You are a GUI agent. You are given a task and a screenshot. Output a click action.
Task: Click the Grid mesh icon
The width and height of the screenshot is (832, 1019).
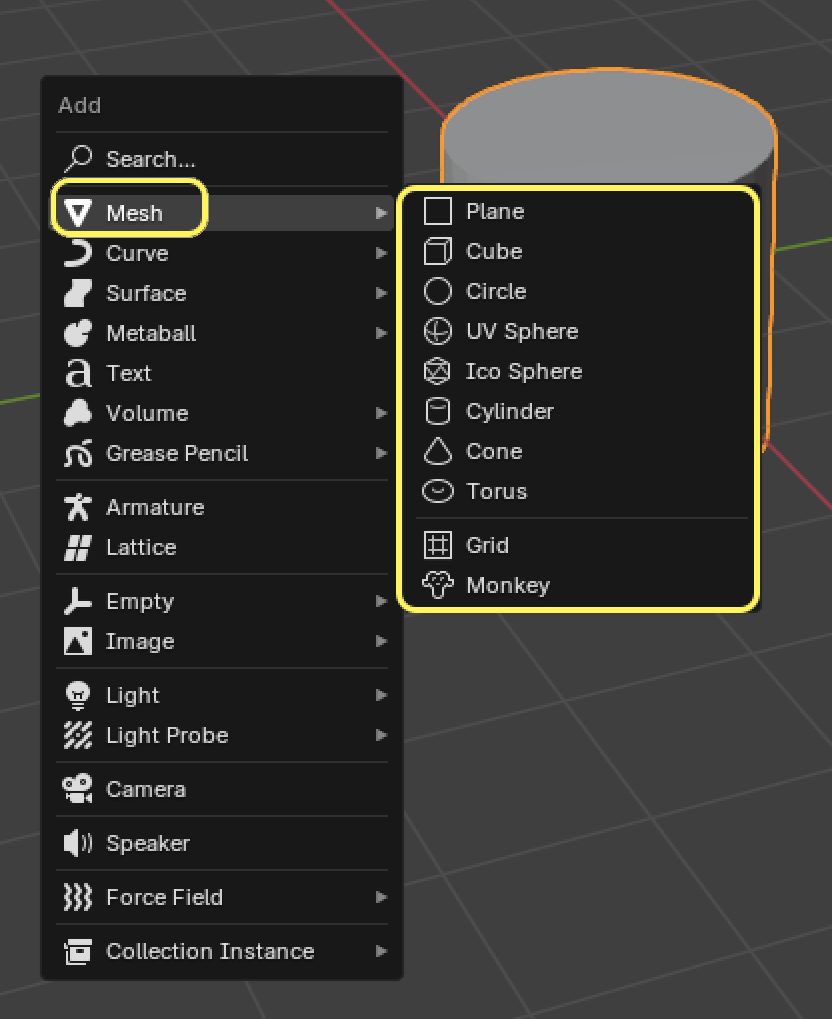pyautogui.click(x=438, y=545)
